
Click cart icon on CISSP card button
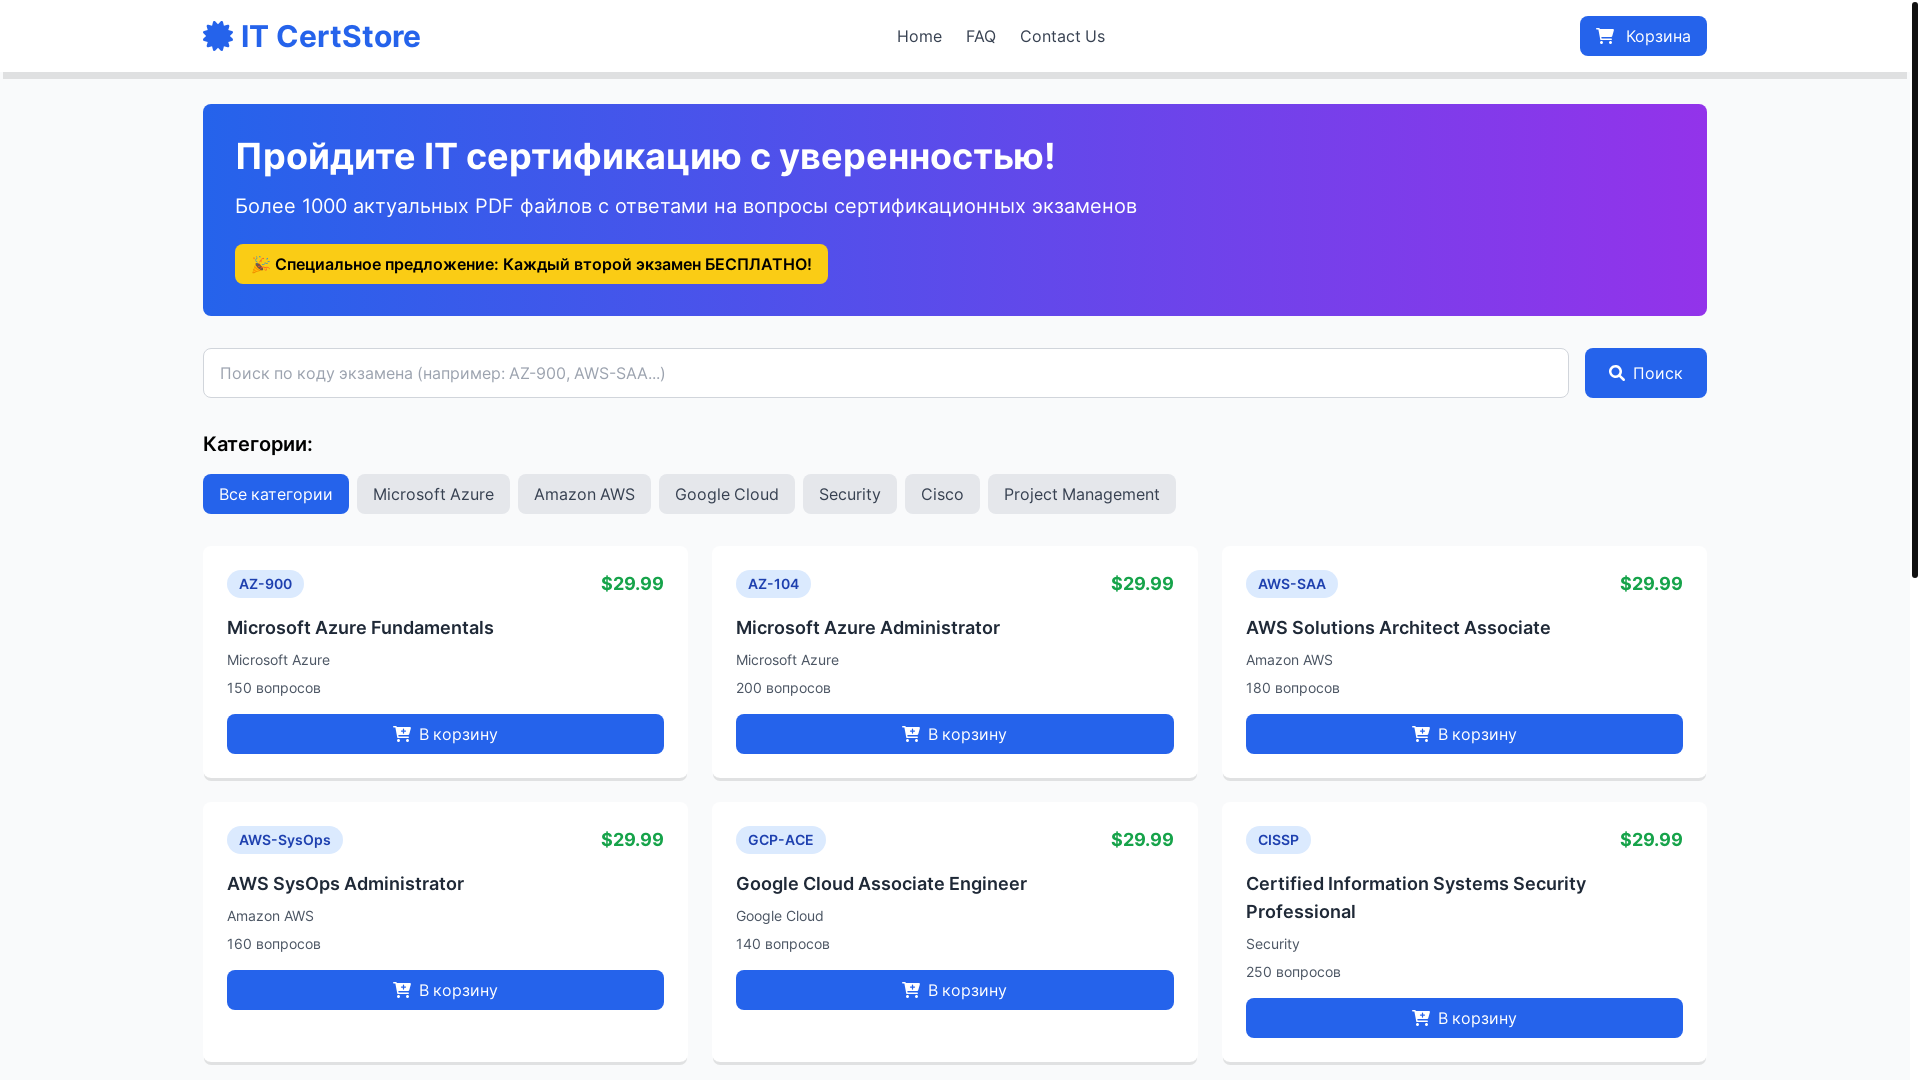(x=1421, y=1018)
